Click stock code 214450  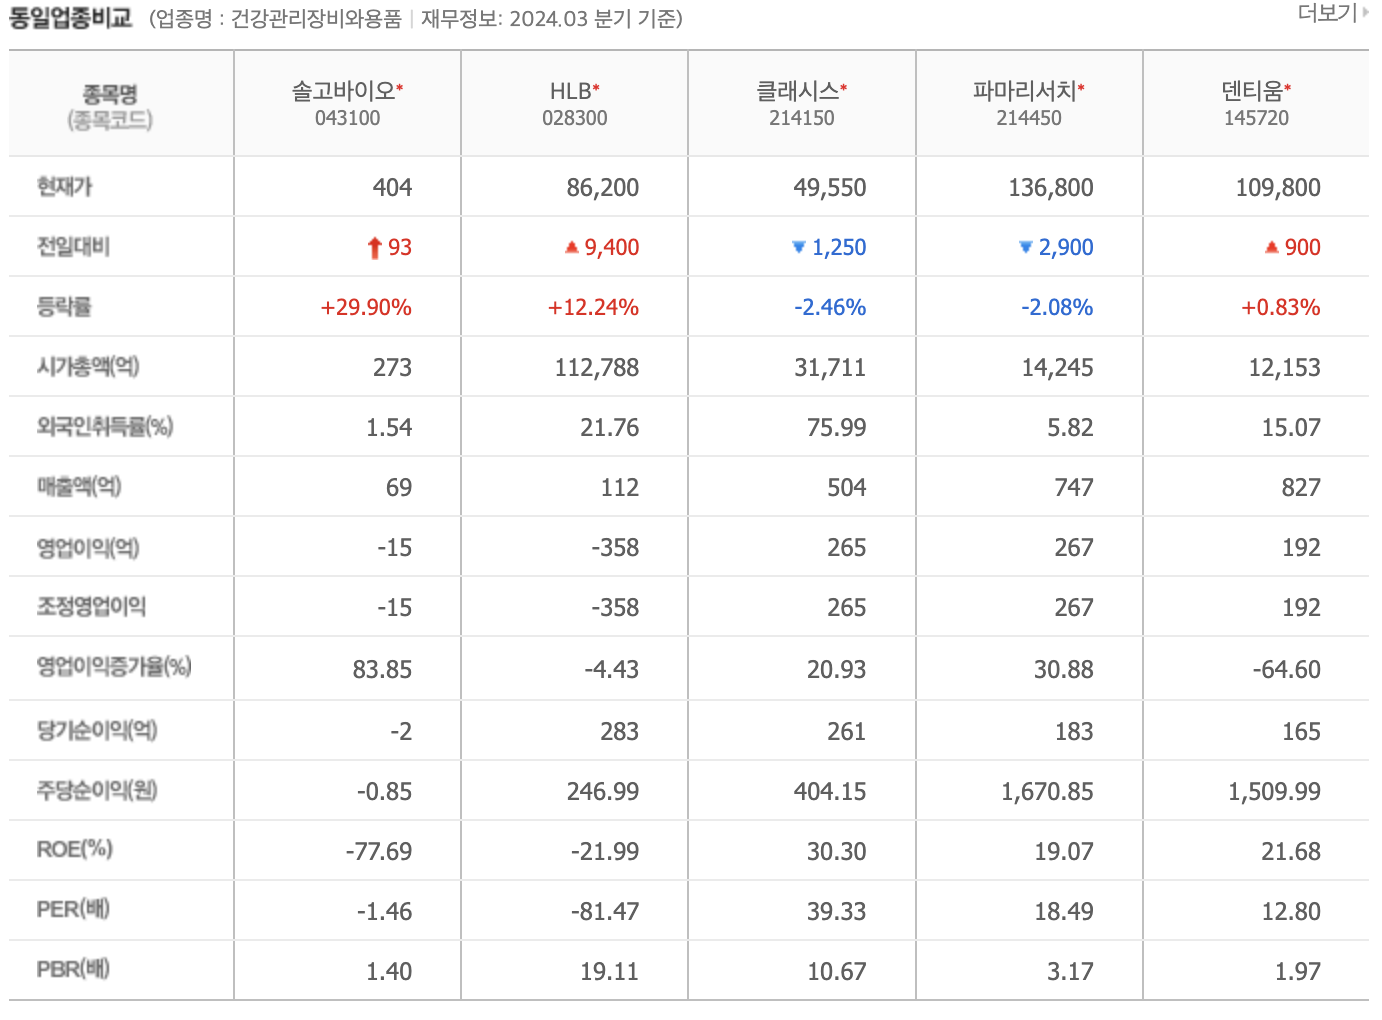pyautogui.click(x=1029, y=118)
